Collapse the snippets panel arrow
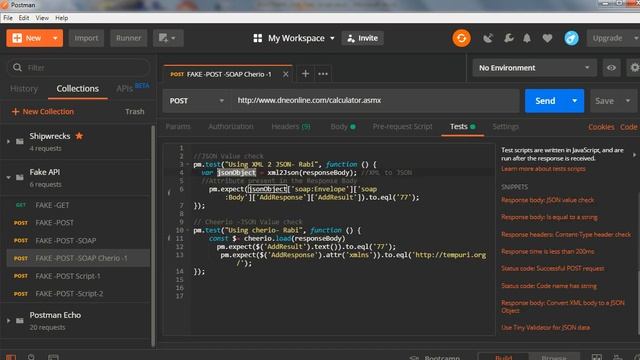Image resolution: width=640 pixels, height=360 pixels. 634,155
